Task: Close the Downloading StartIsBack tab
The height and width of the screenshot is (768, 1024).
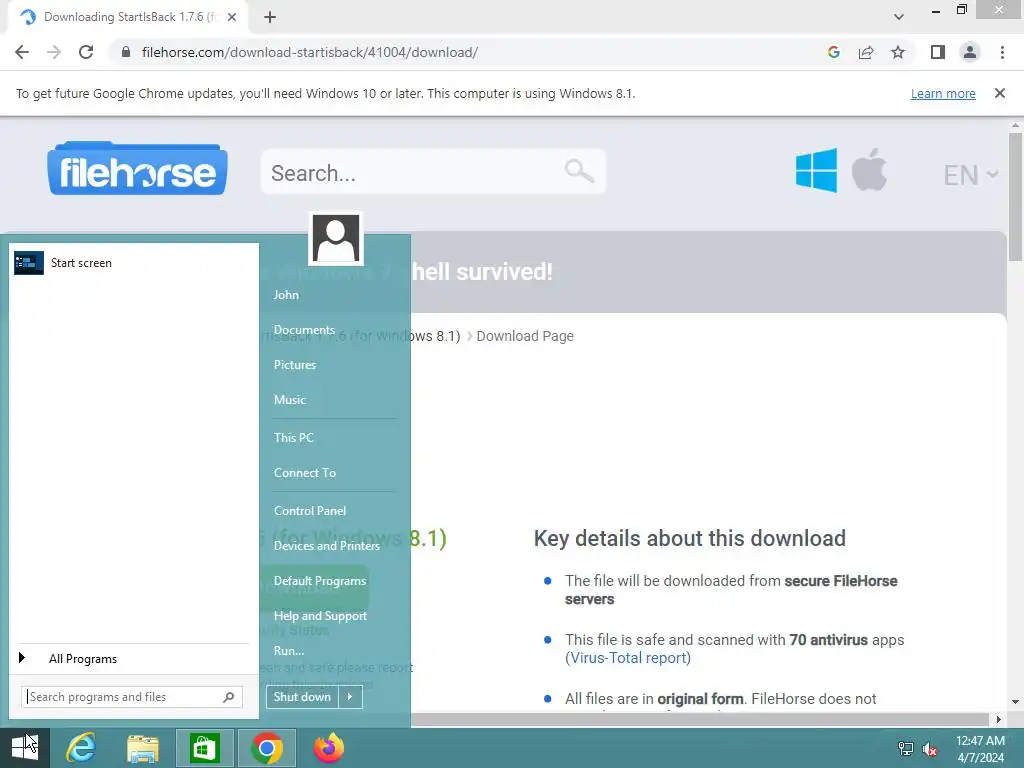Action: [x=232, y=17]
